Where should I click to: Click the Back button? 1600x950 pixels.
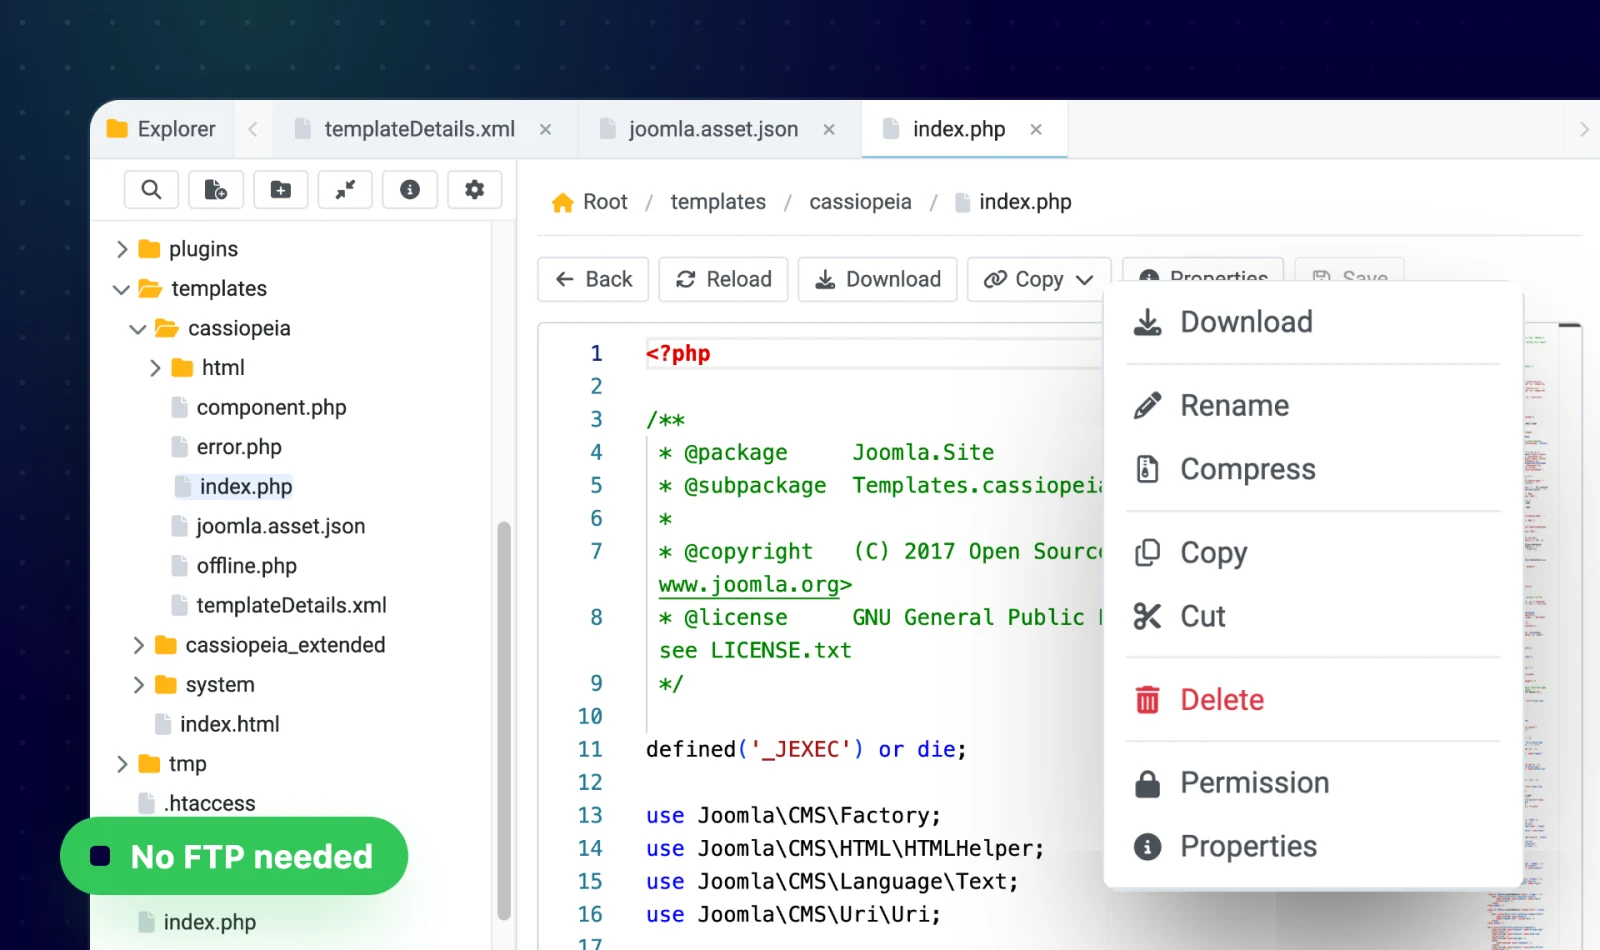click(x=593, y=279)
